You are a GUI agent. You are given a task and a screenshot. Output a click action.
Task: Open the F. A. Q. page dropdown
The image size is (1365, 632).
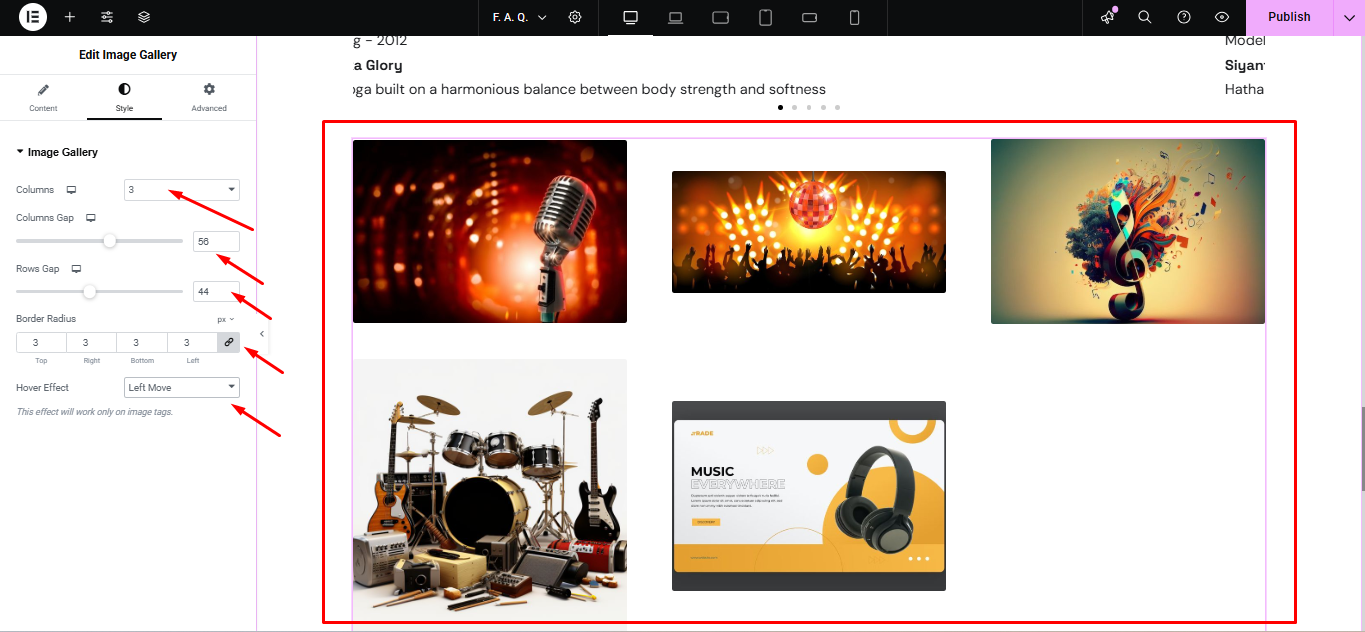click(519, 17)
